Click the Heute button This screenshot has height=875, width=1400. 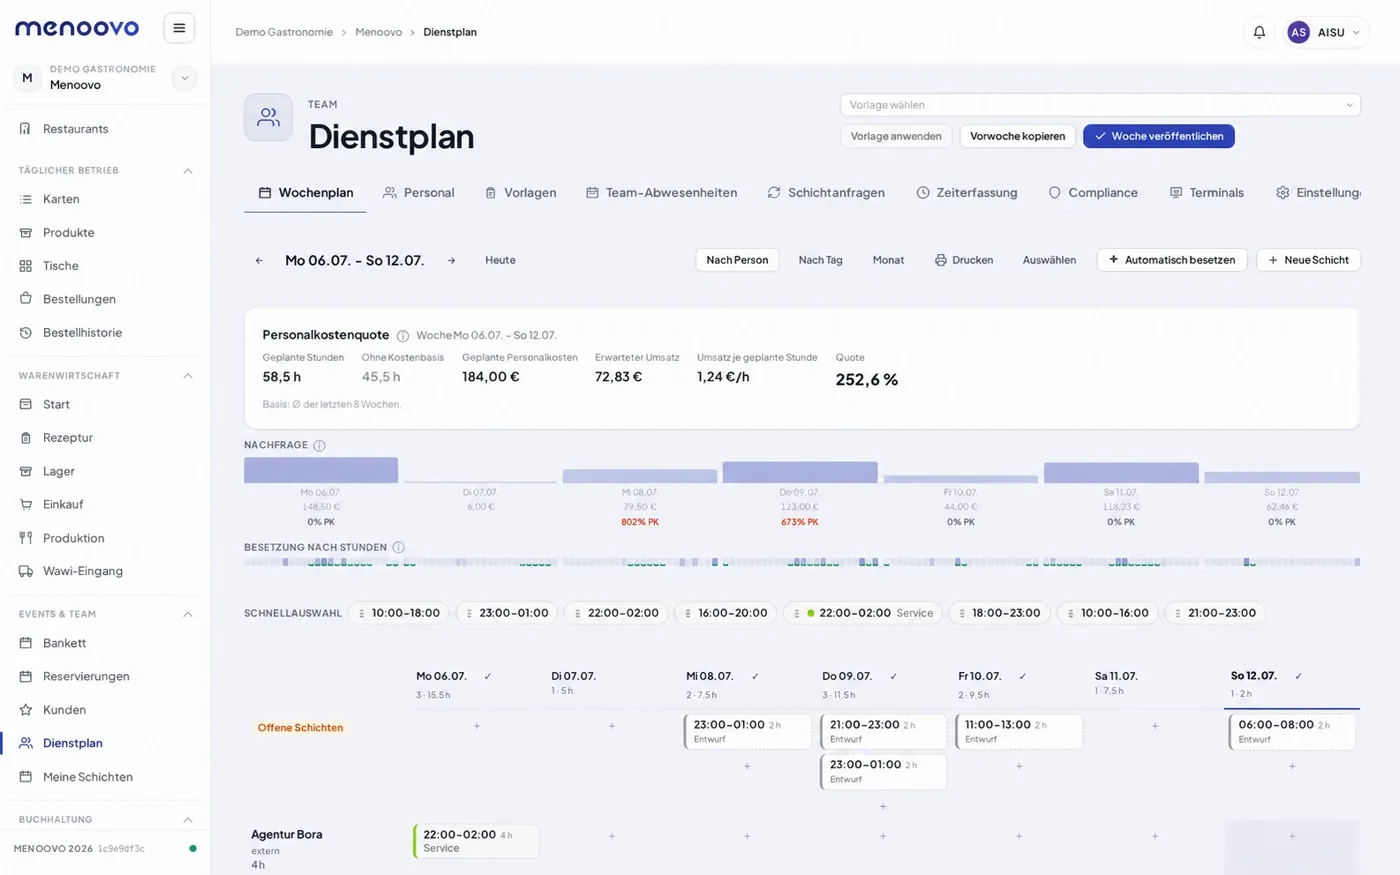tap(500, 260)
